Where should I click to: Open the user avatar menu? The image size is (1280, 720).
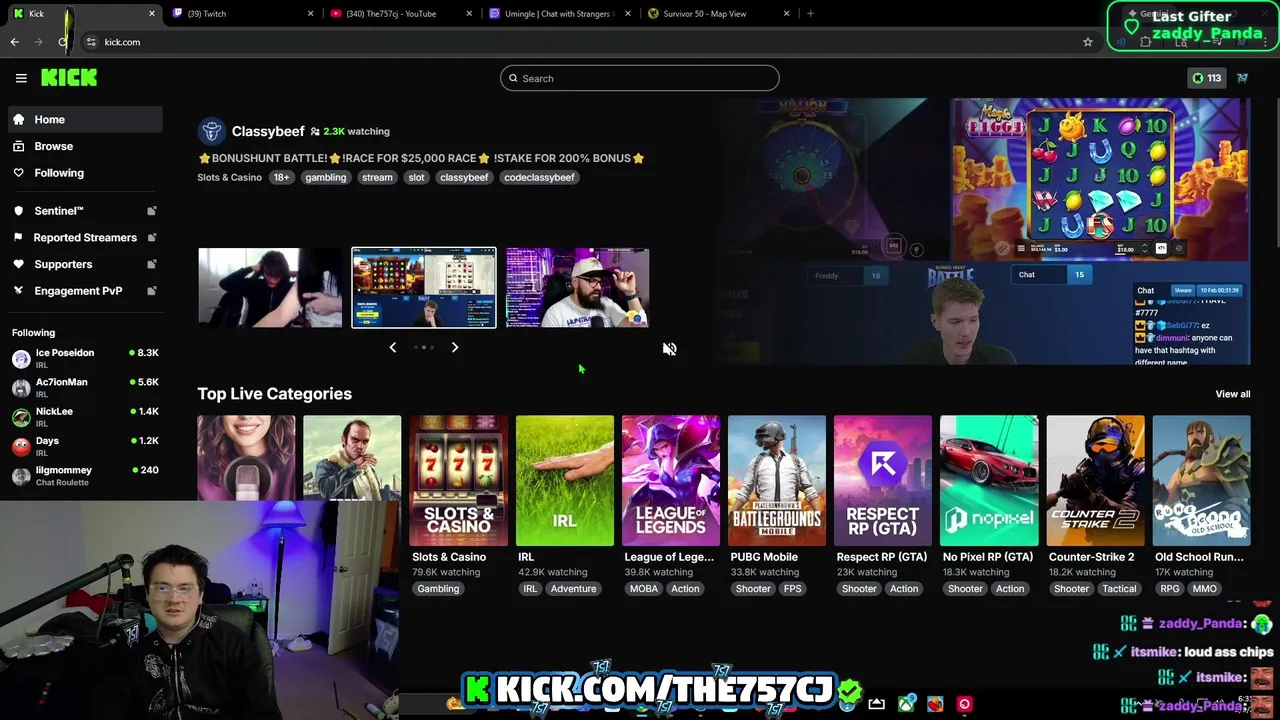coord(1242,78)
